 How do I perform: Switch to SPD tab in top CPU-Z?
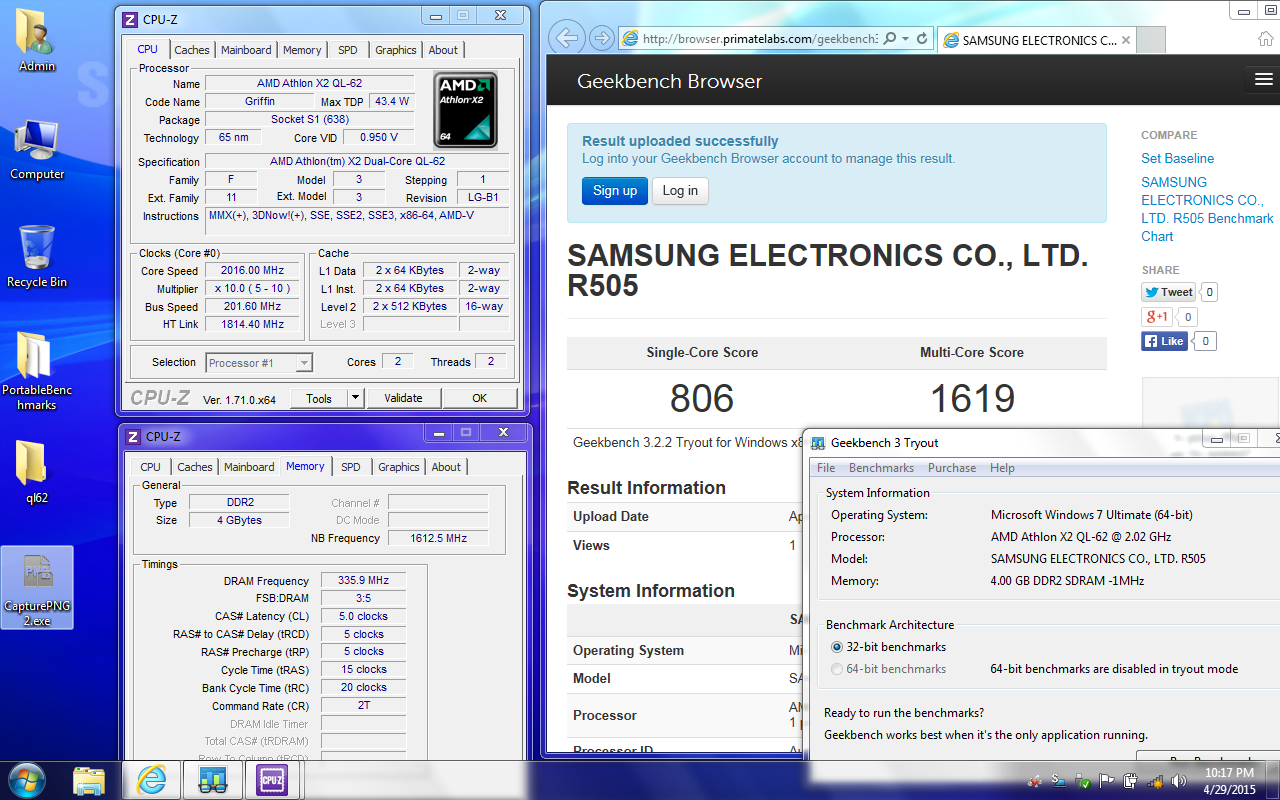(x=347, y=50)
